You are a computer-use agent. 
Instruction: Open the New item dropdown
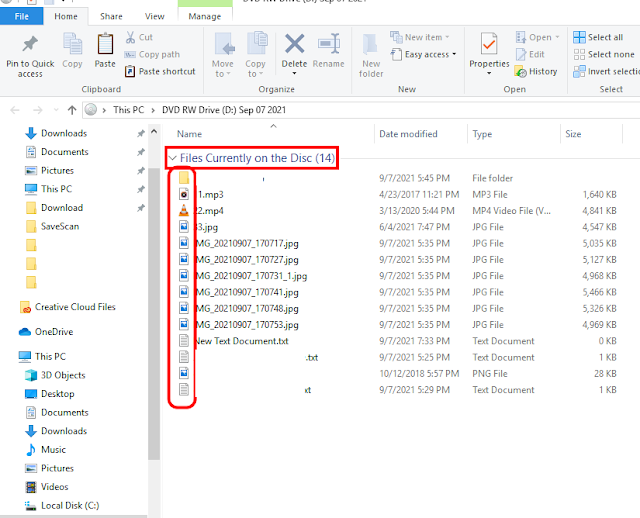click(x=420, y=37)
